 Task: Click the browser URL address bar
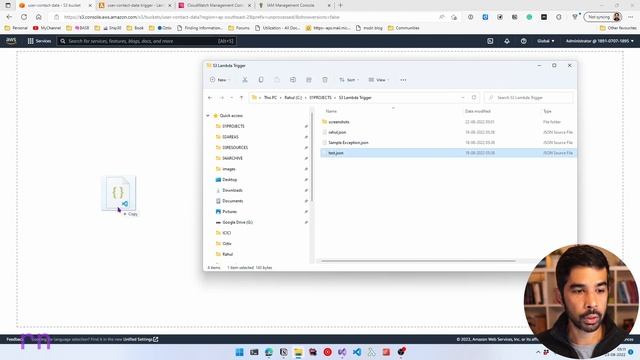[x=245, y=17]
